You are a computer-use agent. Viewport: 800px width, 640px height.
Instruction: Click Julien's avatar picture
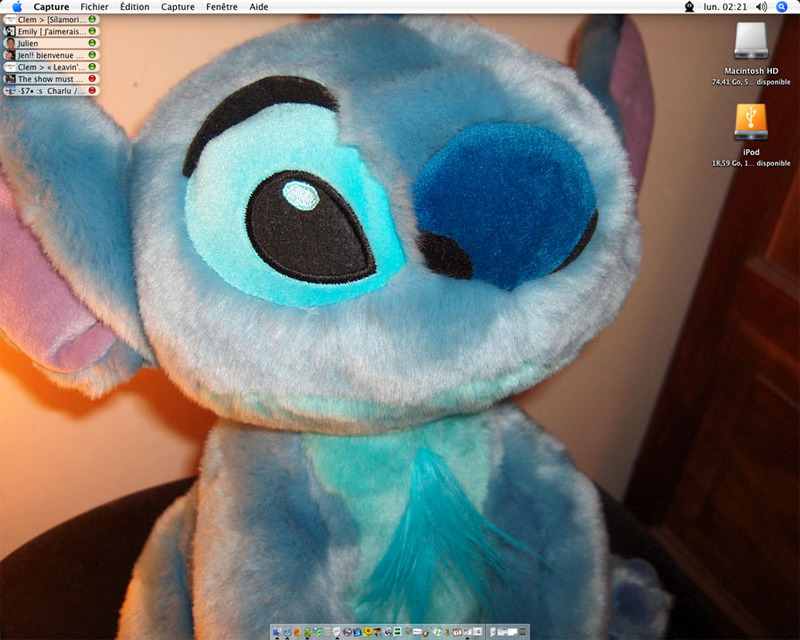(10, 43)
